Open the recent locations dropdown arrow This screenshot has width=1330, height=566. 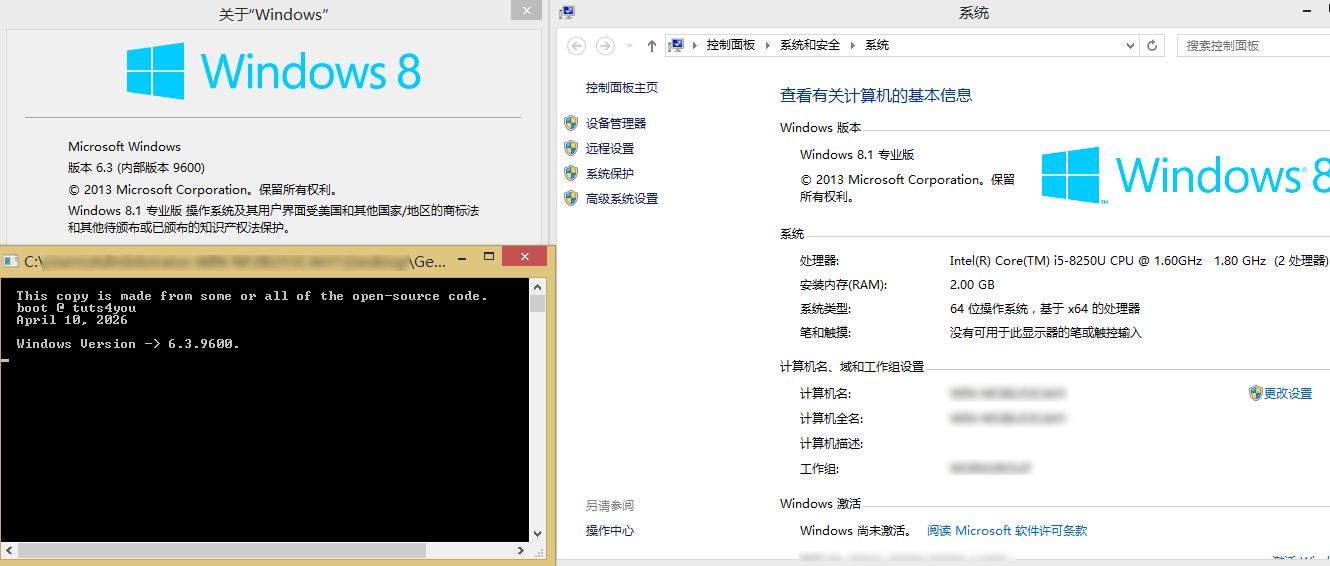[629, 46]
